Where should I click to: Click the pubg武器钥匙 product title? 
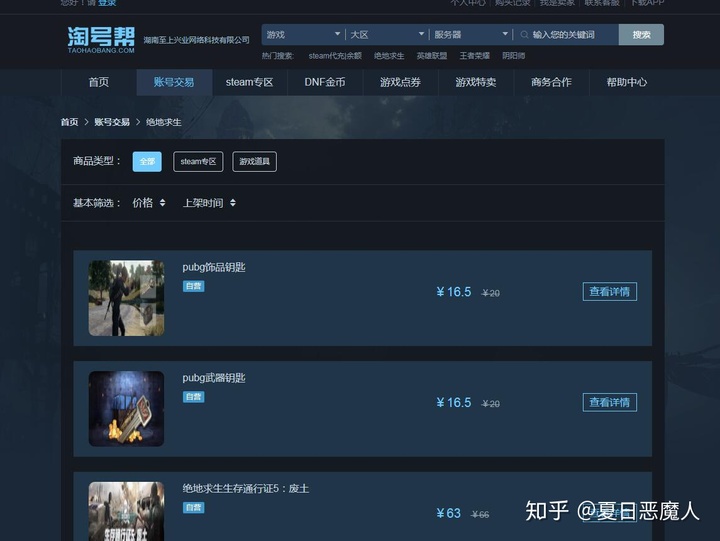(x=214, y=378)
